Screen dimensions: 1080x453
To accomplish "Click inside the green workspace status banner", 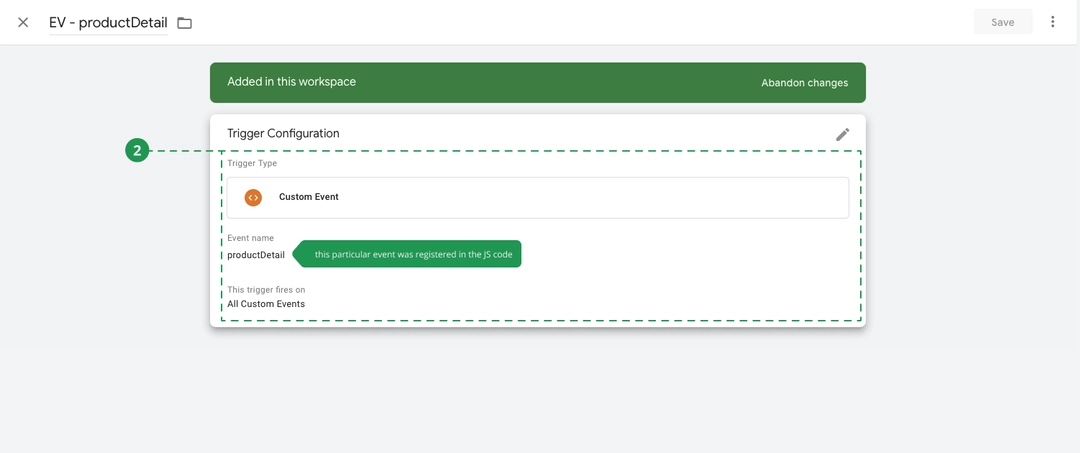I will [538, 83].
